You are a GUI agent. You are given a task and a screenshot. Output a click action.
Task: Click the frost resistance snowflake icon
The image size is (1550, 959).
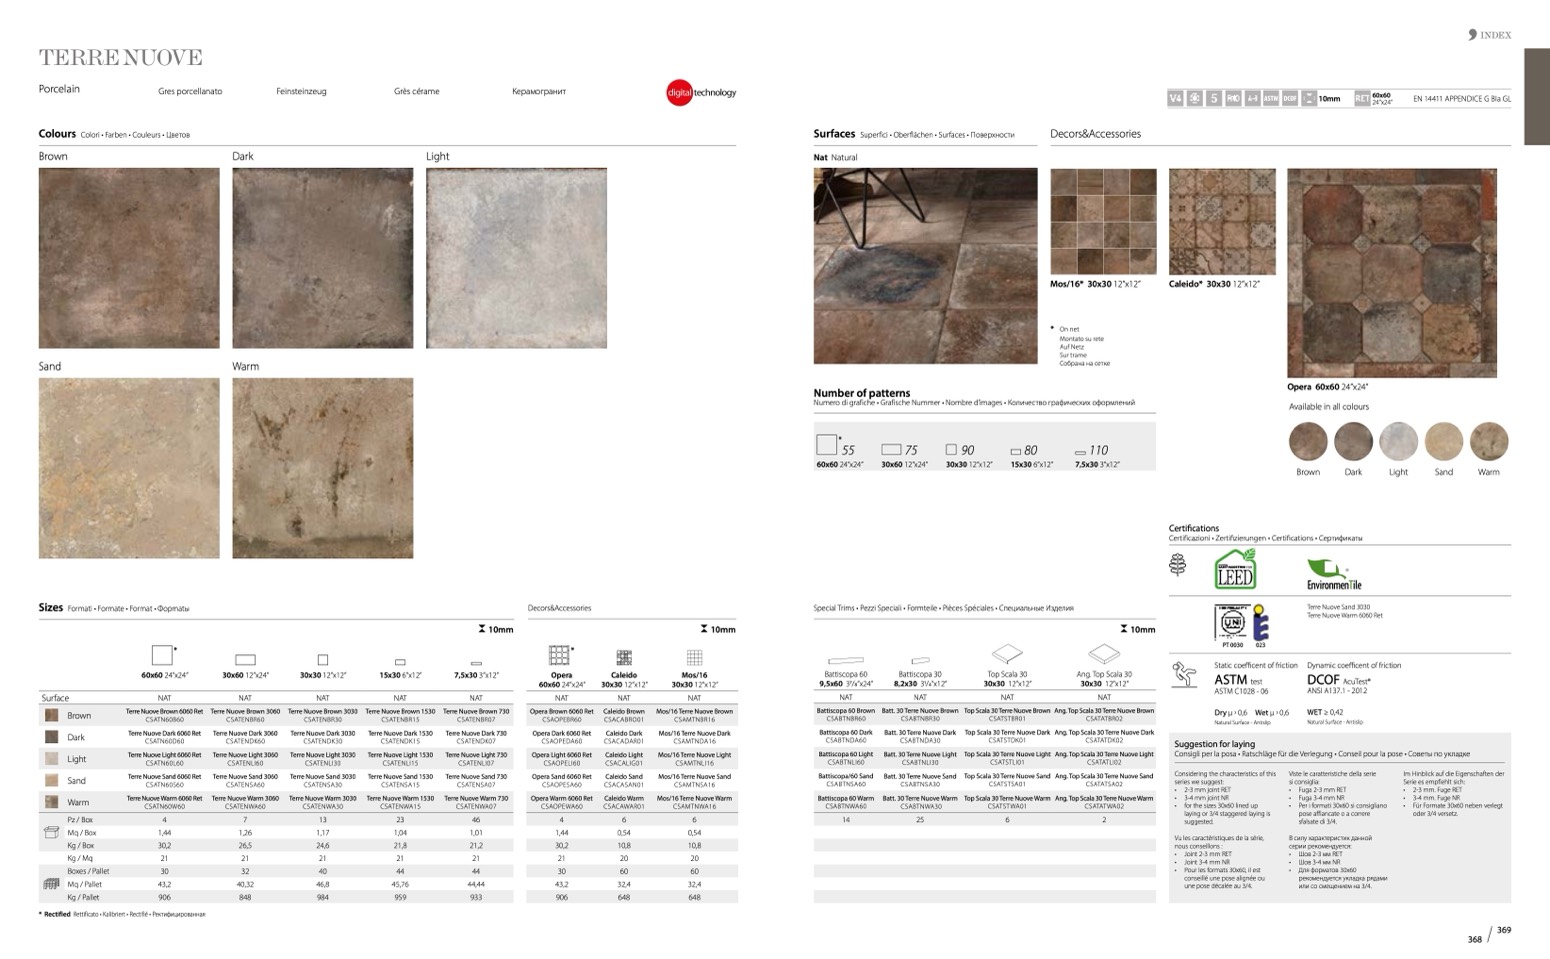(1194, 98)
